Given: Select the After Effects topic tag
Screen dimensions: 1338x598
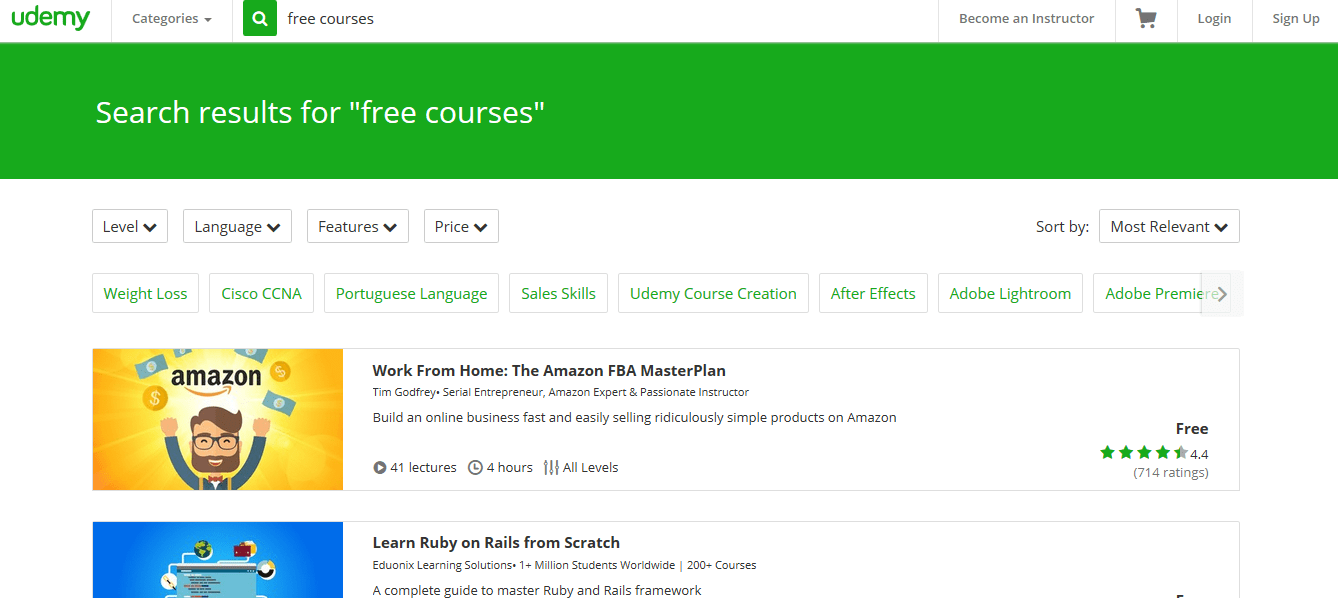Looking at the screenshot, I should [x=873, y=293].
